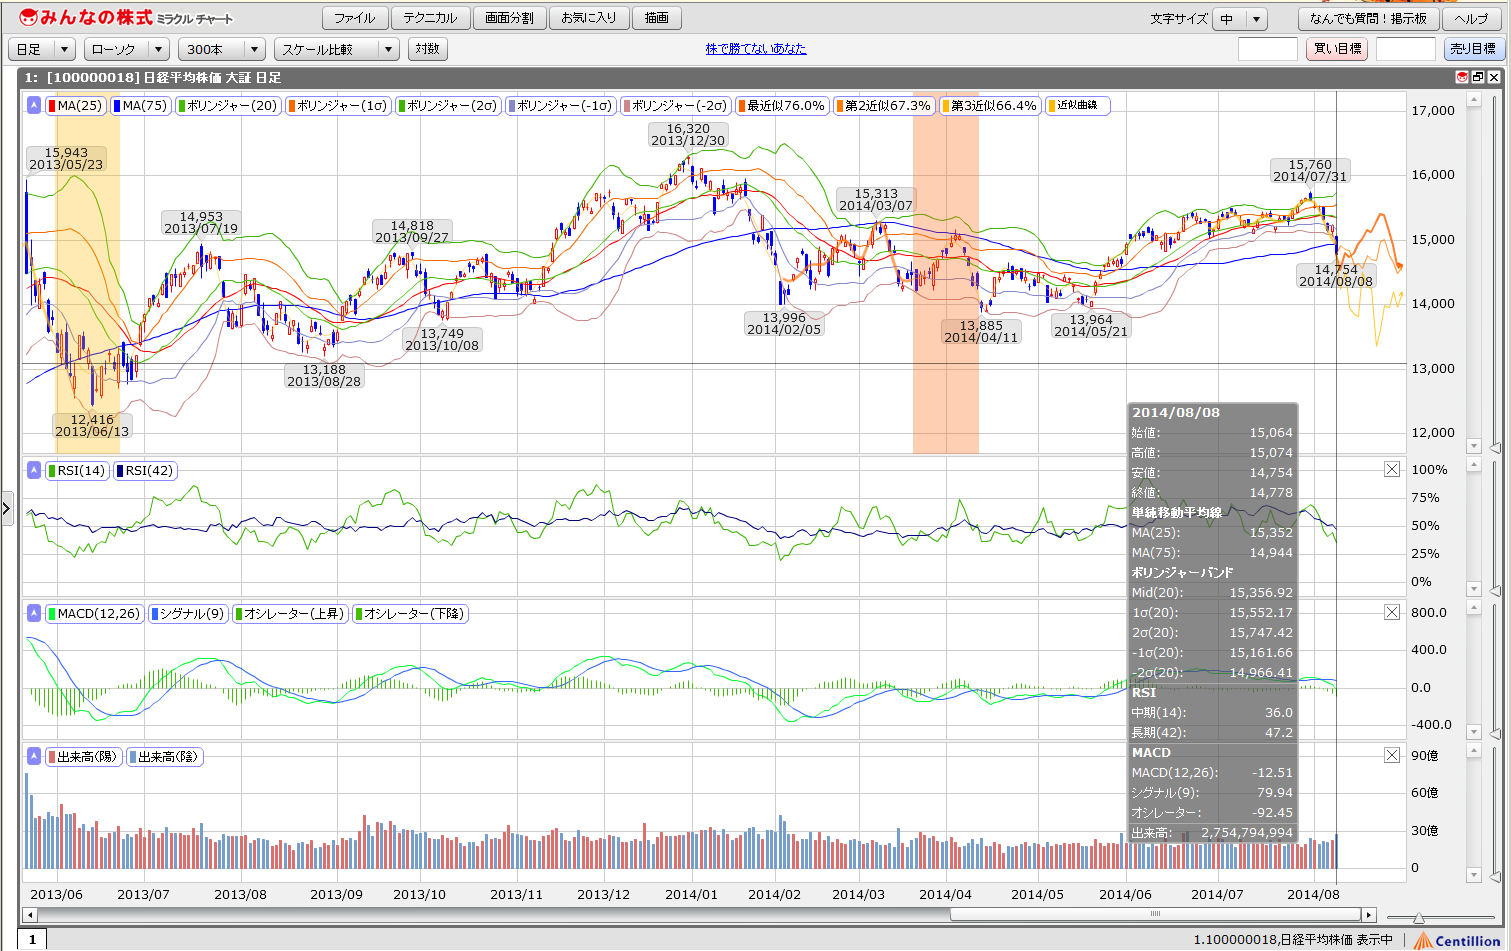Close the MACD indicator panel

(x=1391, y=612)
